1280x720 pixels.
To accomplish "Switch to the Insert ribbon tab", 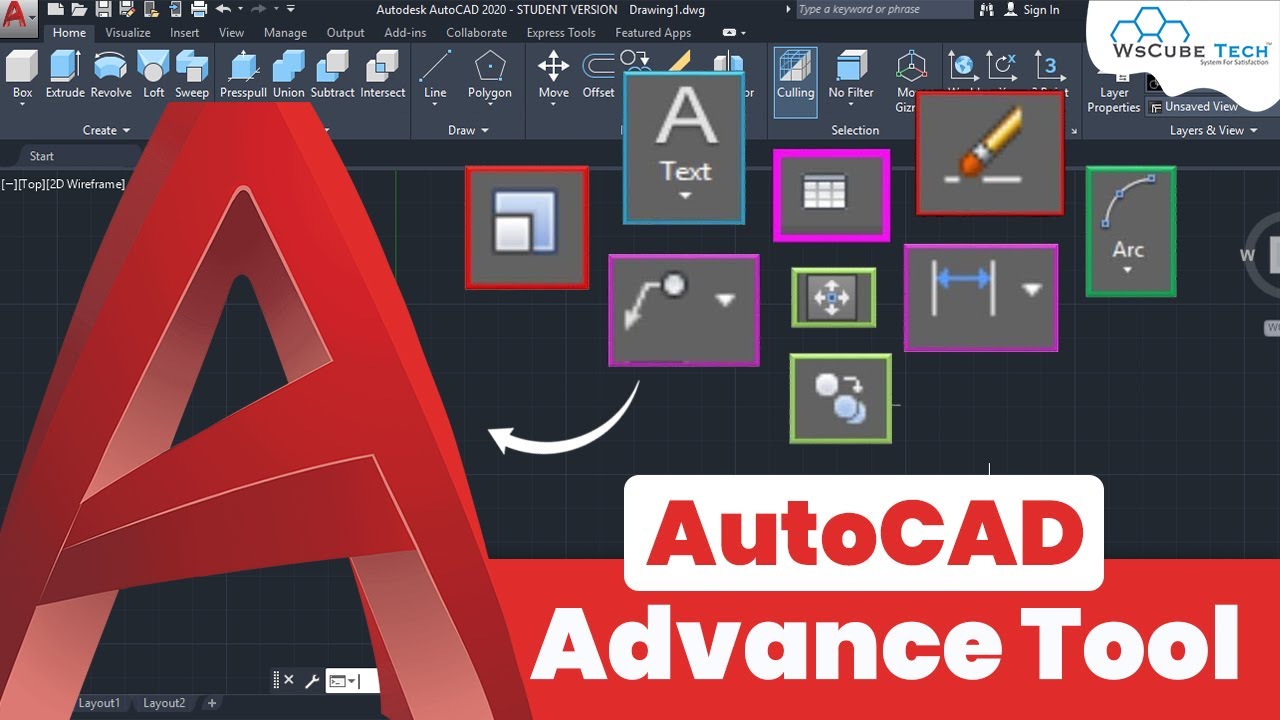I will click(184, 33).
